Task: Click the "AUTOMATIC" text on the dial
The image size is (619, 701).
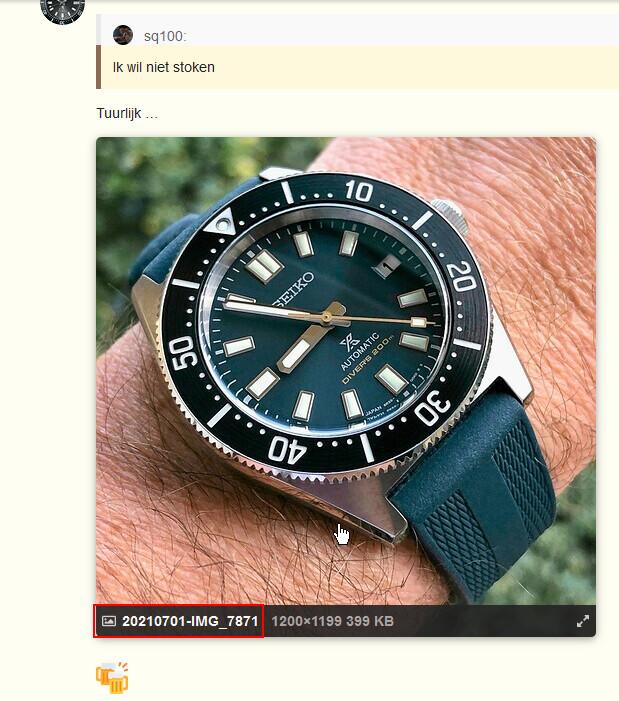Action: coord(360,351)
